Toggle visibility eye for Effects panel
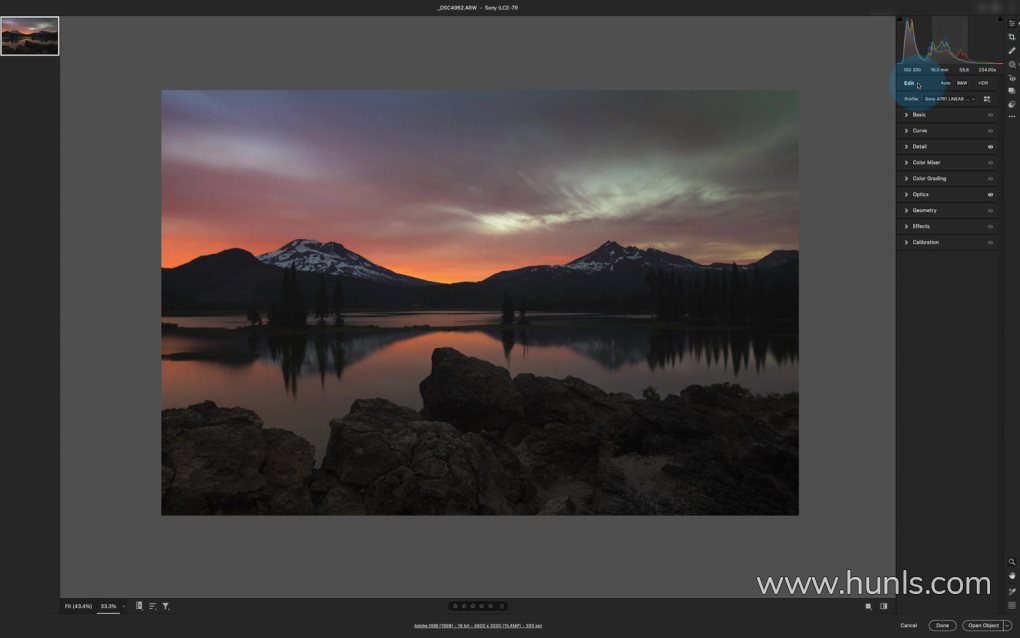This screenshot has width=1020, height=638. click(991, 226)
